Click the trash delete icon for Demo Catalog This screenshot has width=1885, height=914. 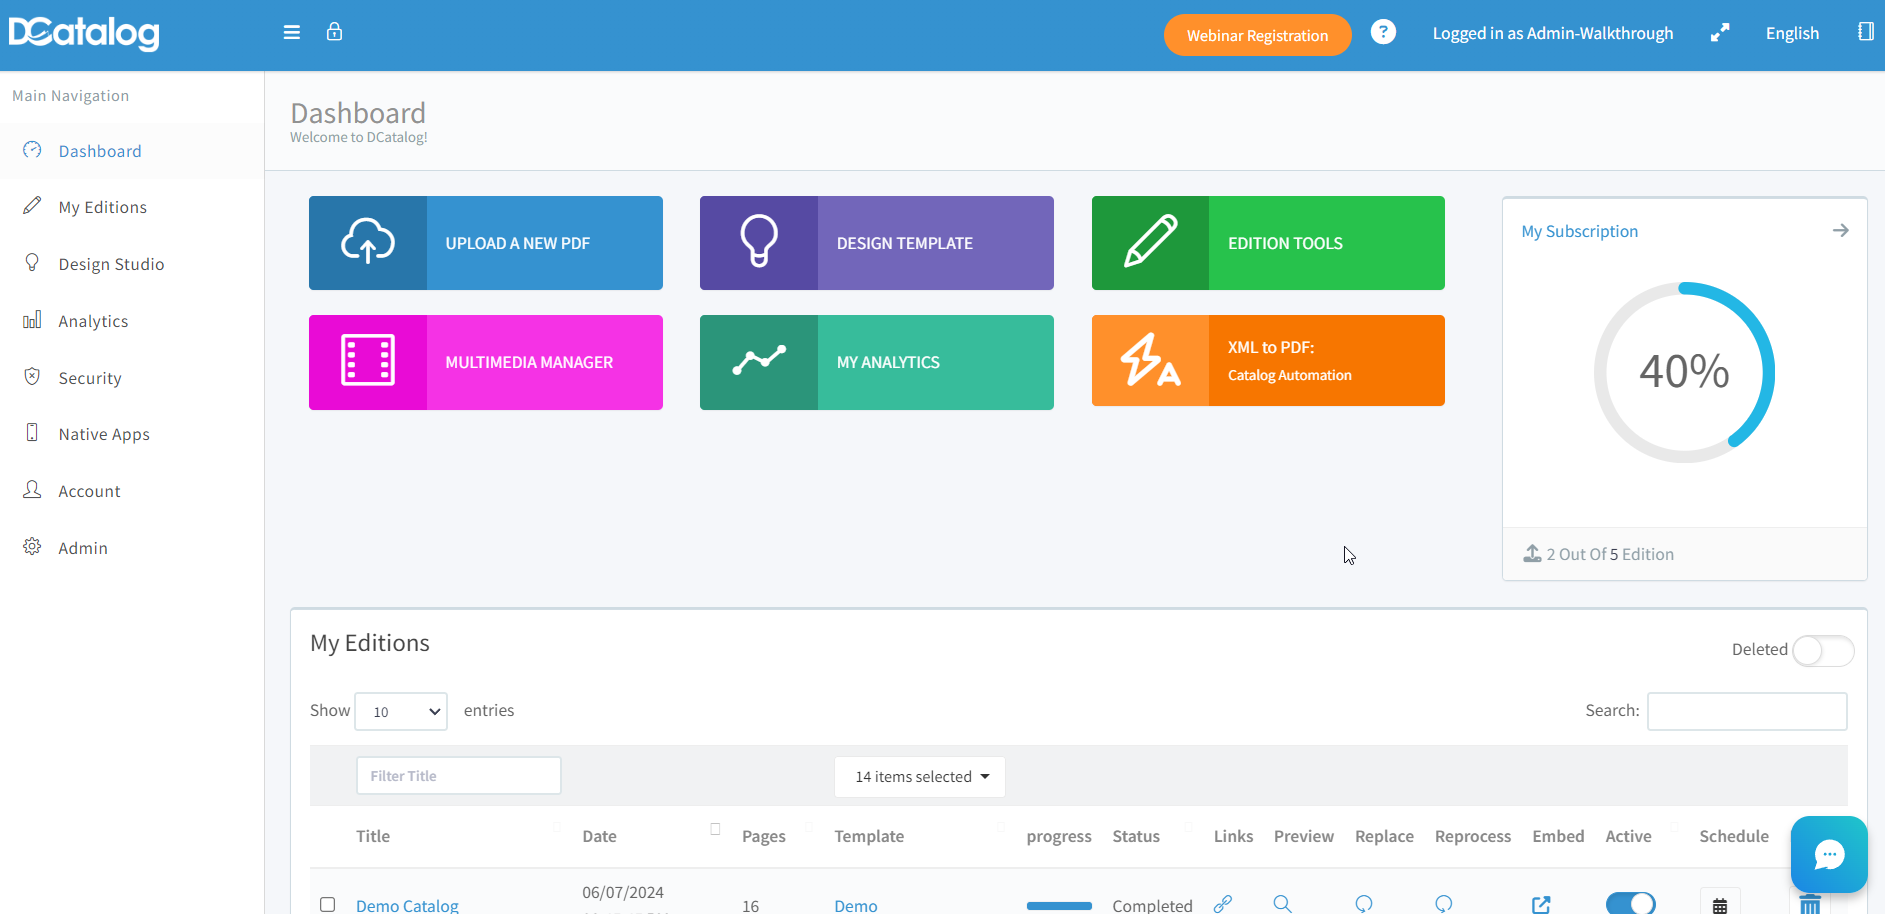pos(1810,905)
